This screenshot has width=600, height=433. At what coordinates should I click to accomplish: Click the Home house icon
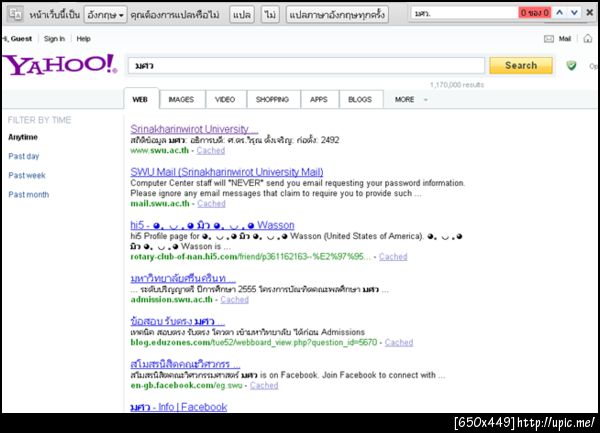click(x=588, y=38)
